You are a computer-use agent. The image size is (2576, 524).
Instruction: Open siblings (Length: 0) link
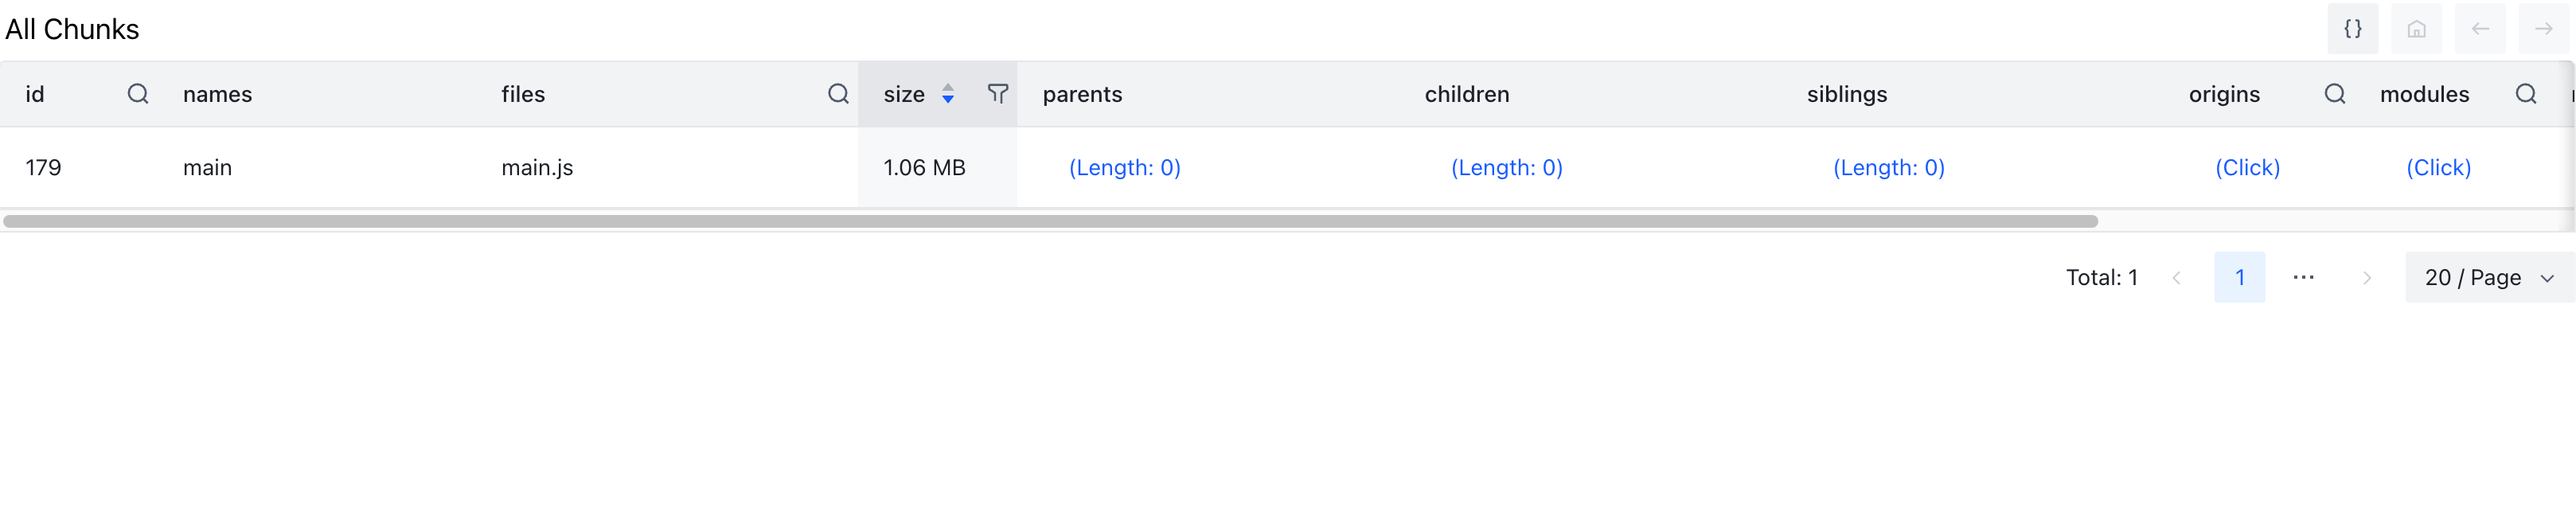[x=1888, y=167]
